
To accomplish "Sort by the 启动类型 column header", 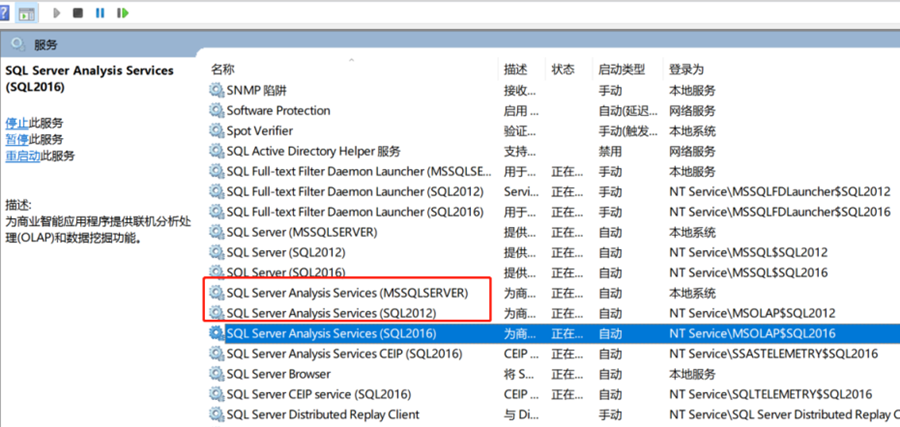I will (x=621, y=70).
